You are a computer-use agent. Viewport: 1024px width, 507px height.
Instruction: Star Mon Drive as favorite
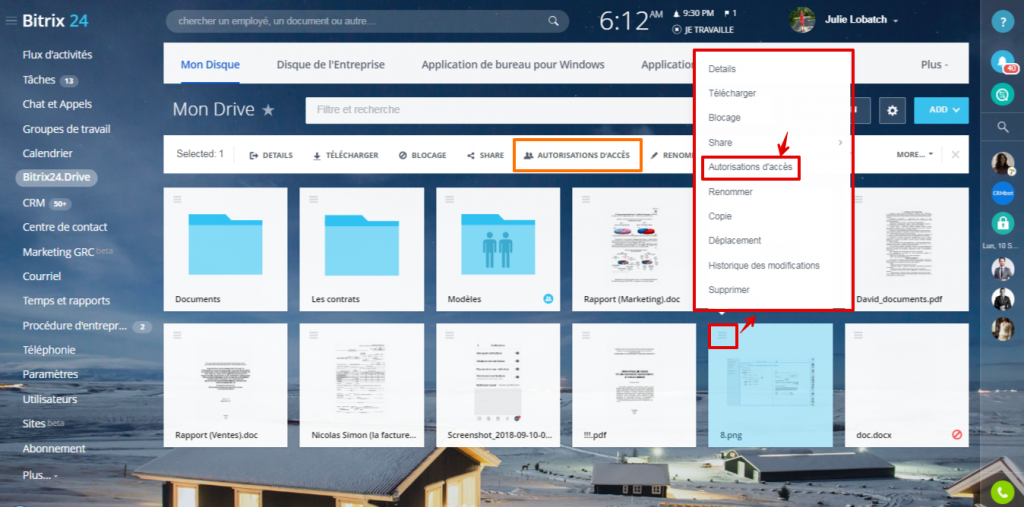tap(268, 110)
